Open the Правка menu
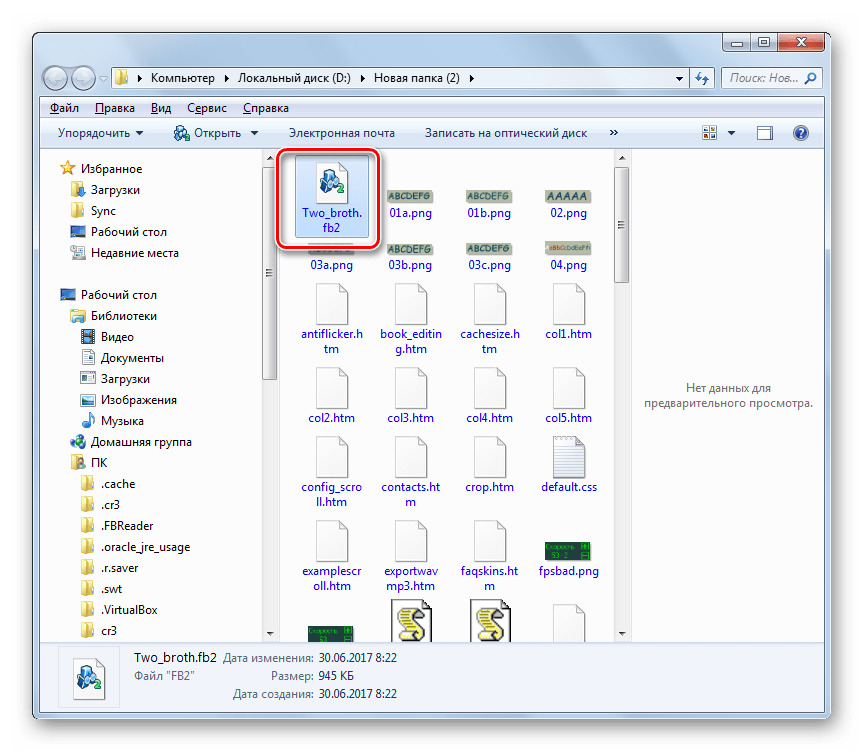 point(115,108)
